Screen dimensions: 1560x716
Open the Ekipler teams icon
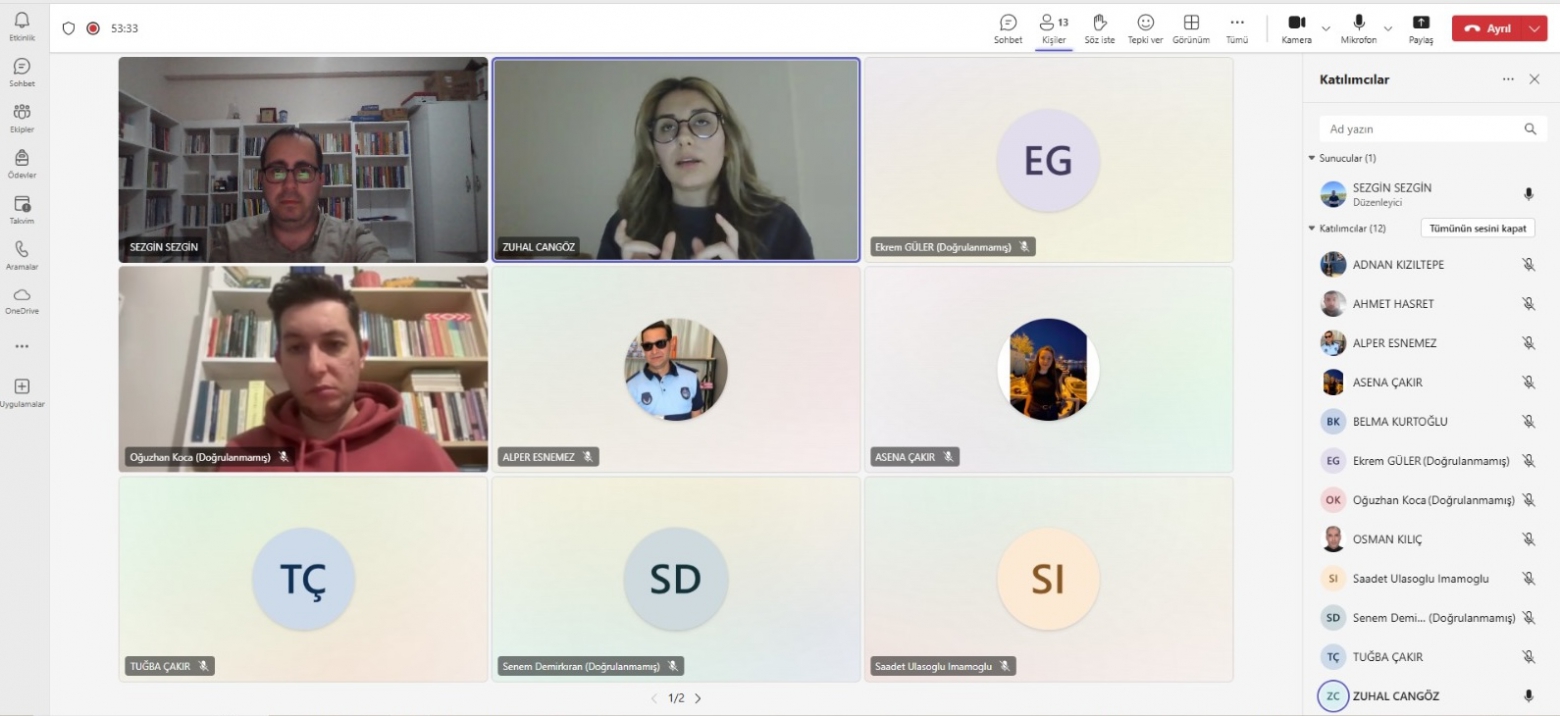[x=22, y=118]
